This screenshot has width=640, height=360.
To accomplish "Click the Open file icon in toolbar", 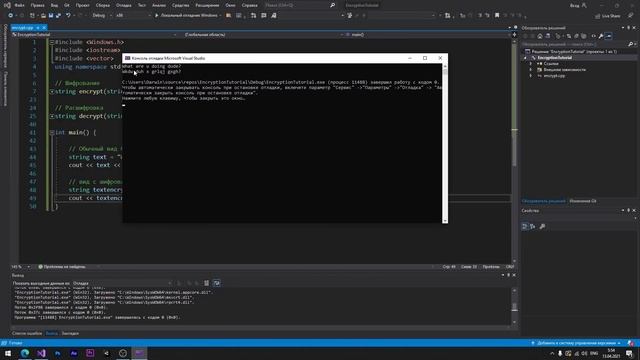I will 43,16.
